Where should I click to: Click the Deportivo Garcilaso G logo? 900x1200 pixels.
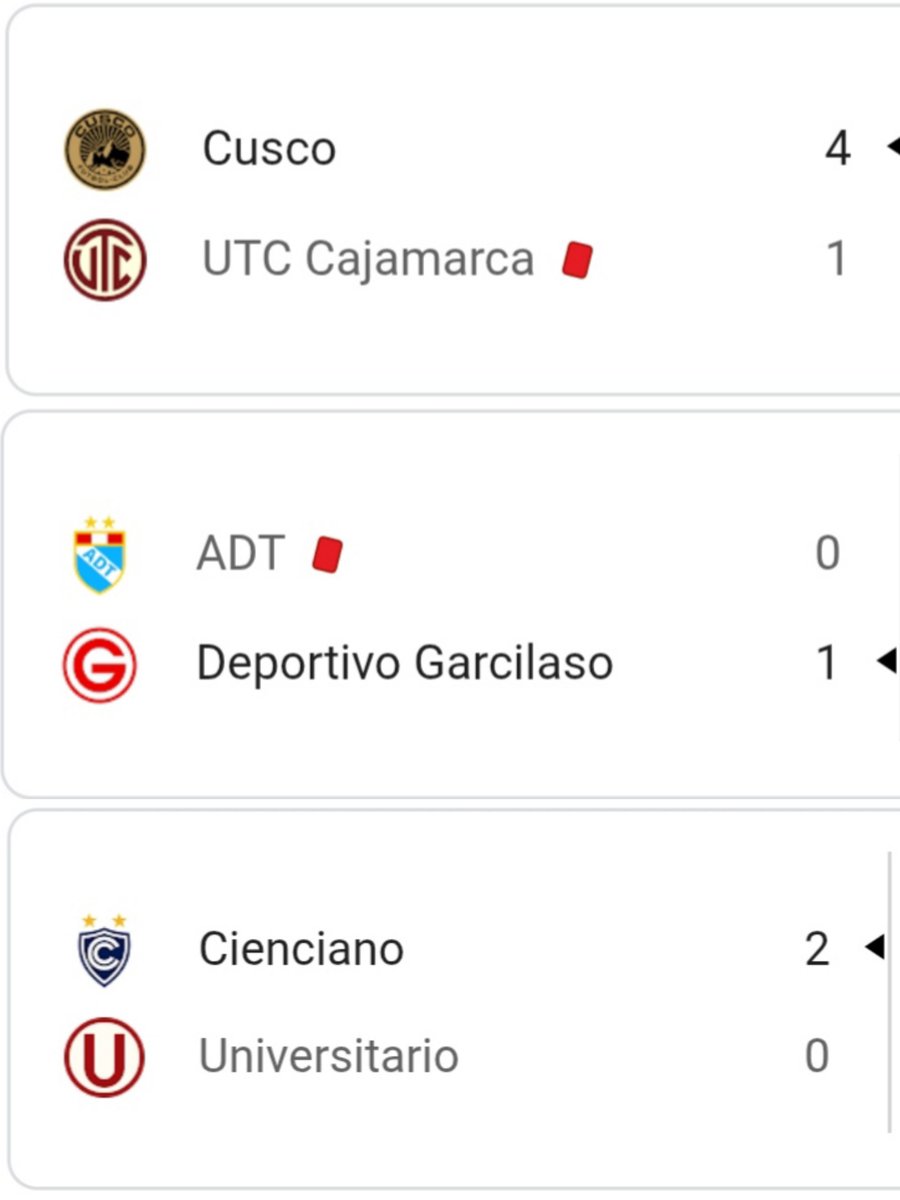click(x=100, y=664)
